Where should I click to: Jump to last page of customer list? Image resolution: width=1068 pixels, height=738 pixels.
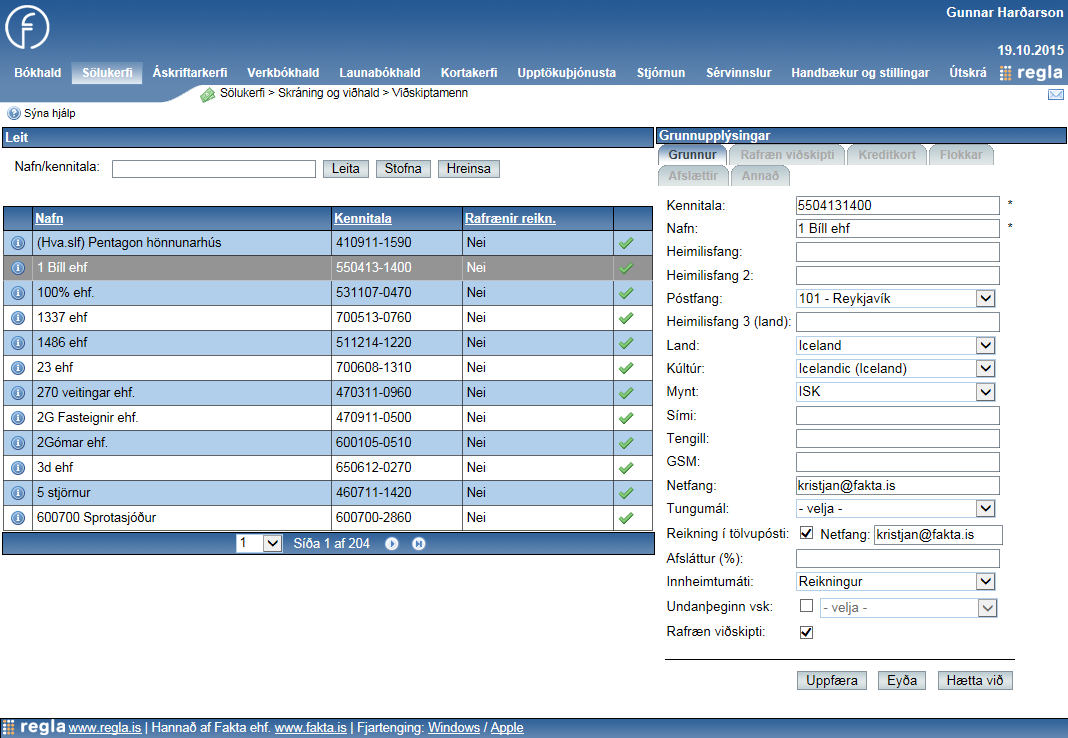click(418, 543)
